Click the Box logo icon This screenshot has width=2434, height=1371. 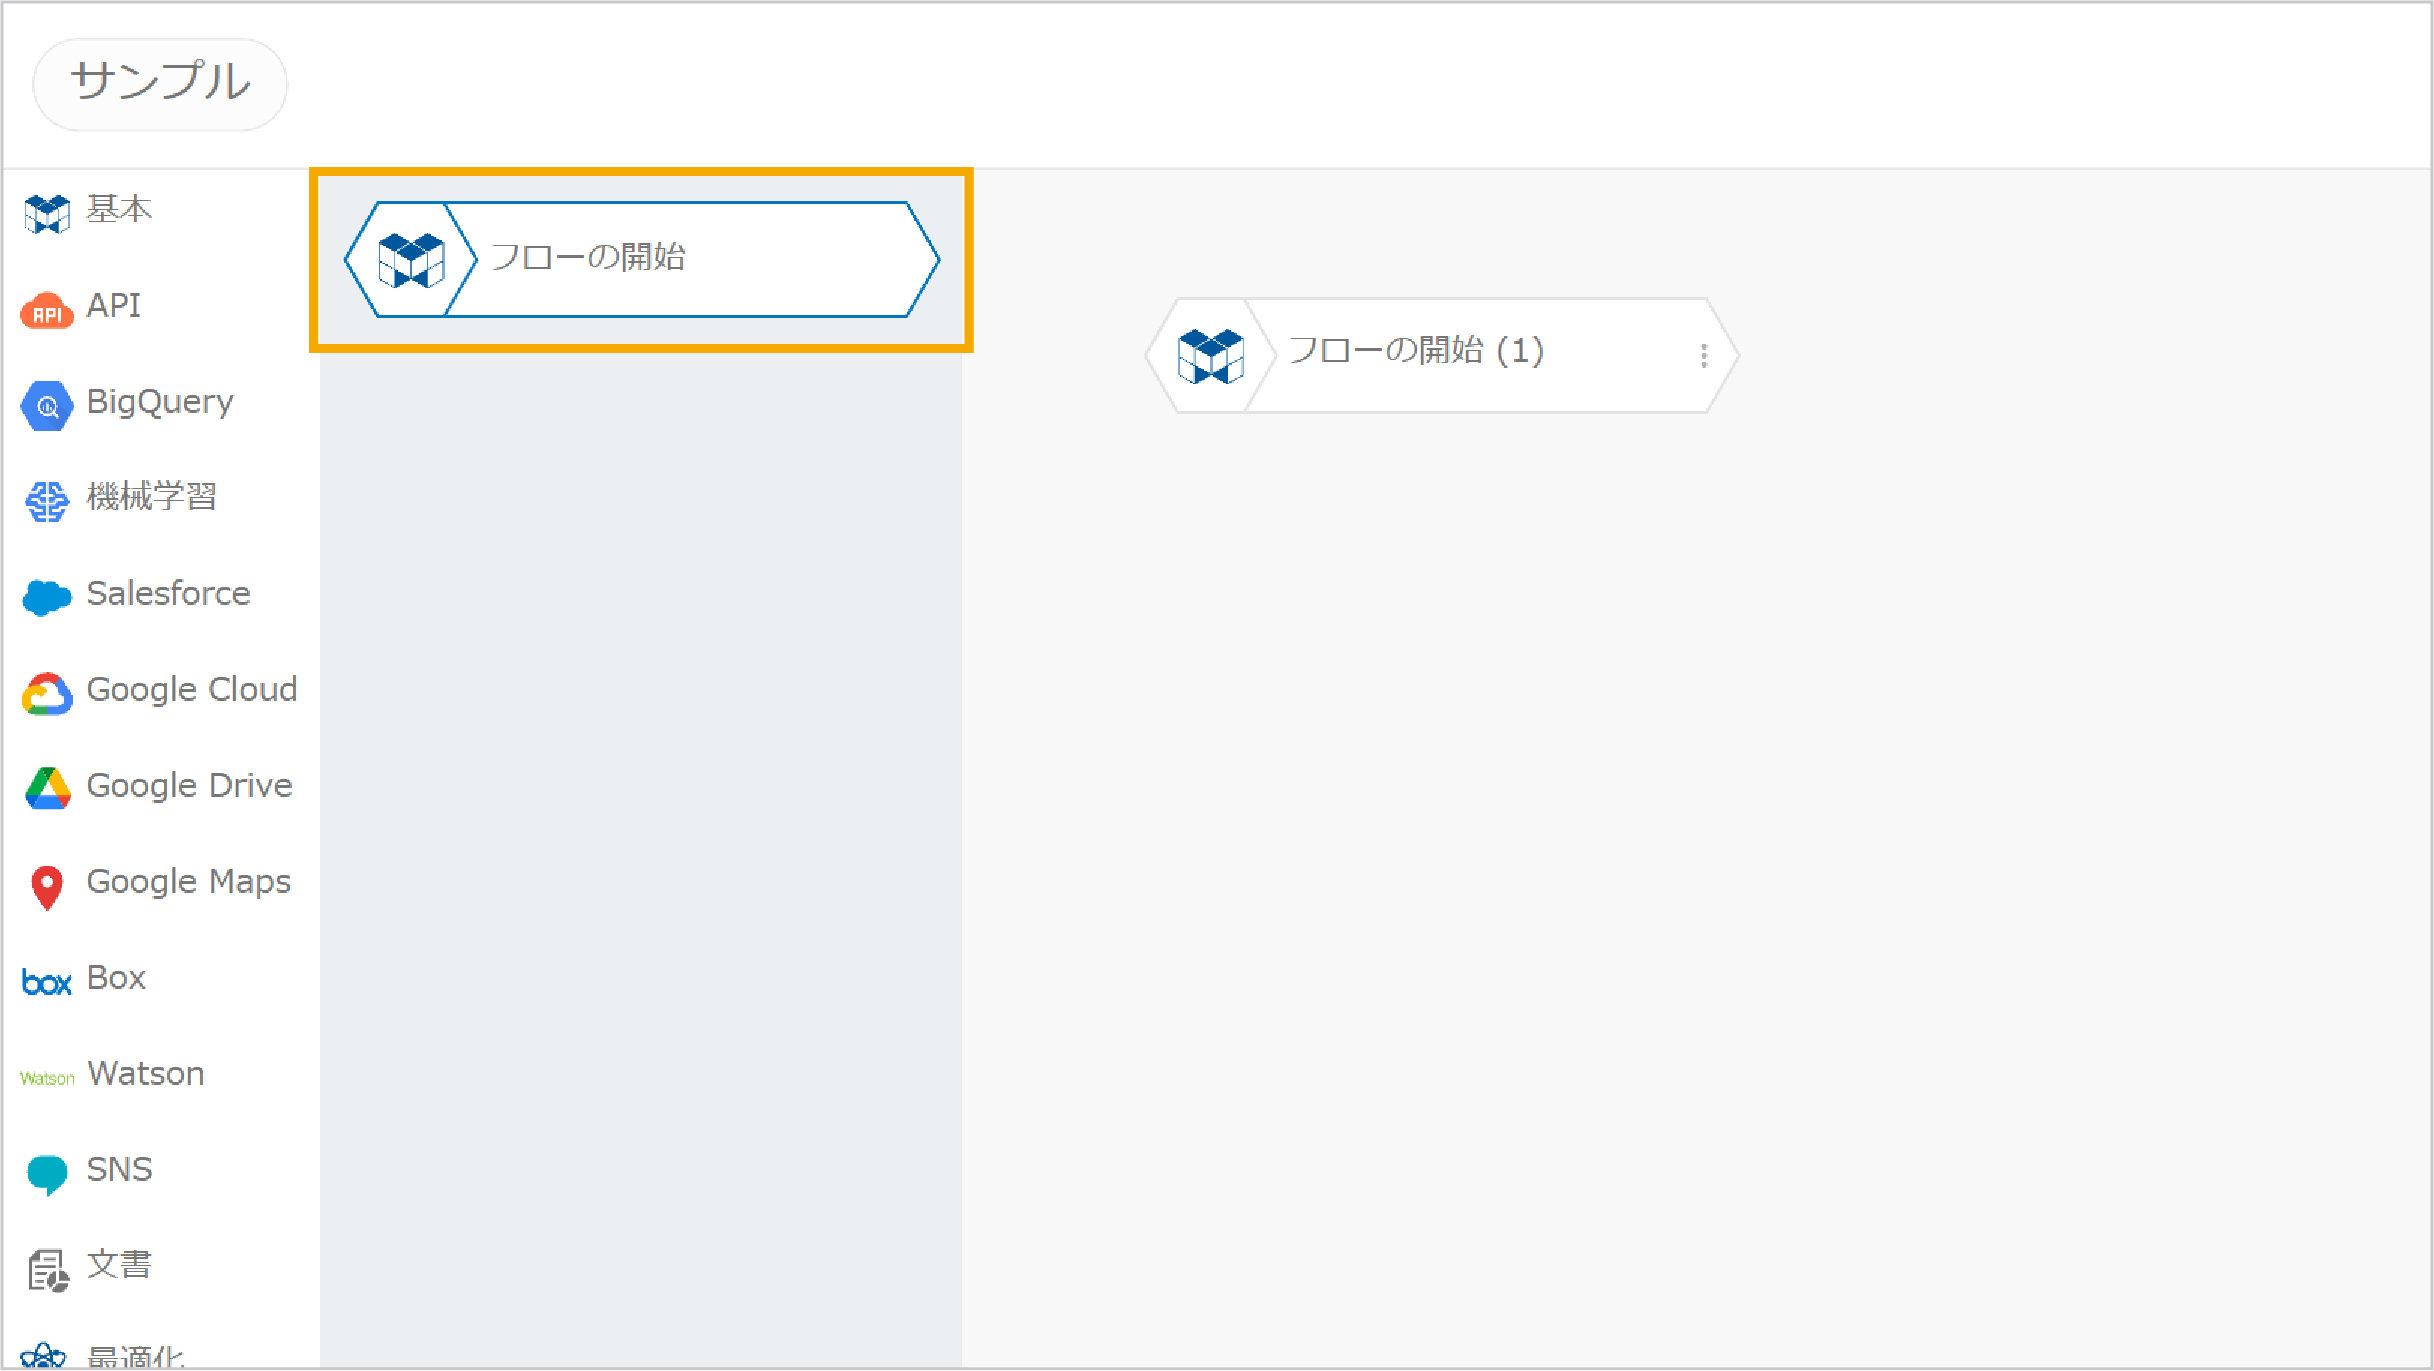(x=47, y=982)
